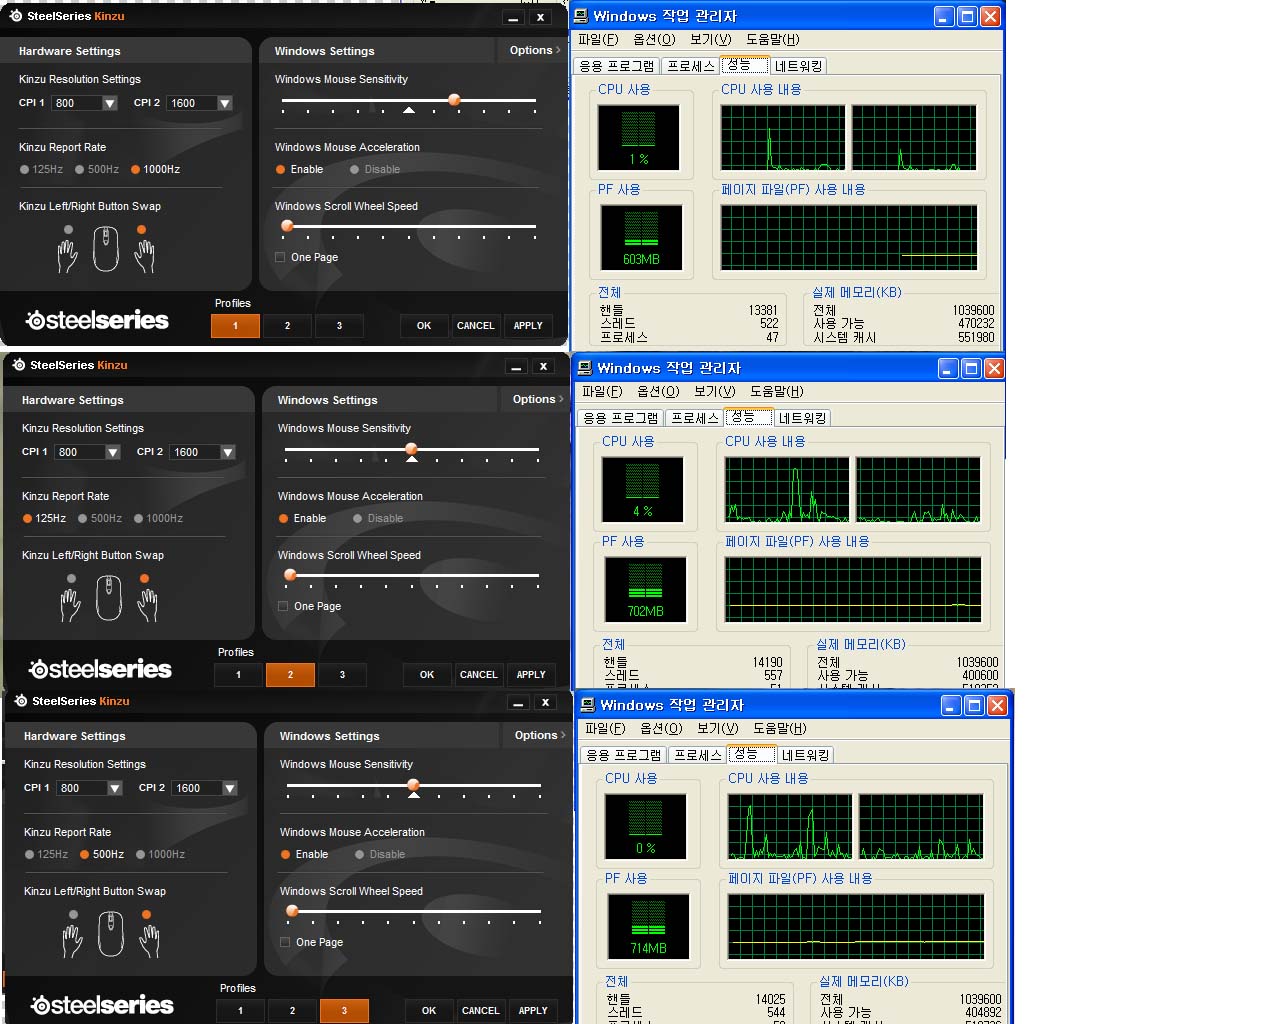This screenshot has width=1280, height=1024.
Task: Select 1000Hz in the Kinzu window with profile 2 active
Action: [159, 518]
